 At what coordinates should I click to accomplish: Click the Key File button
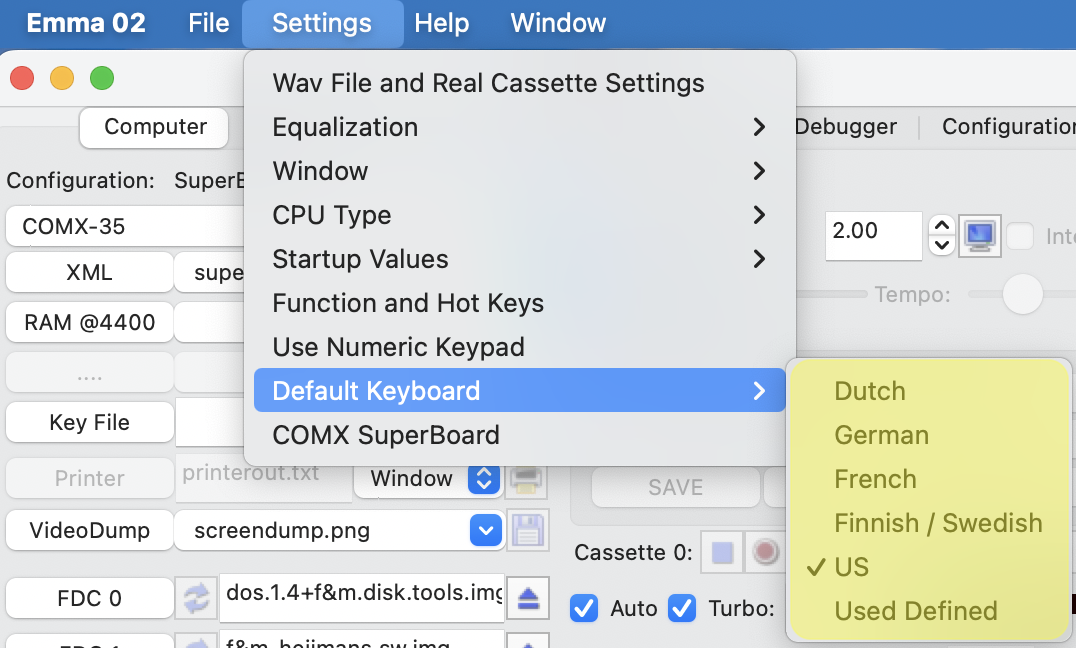(89, 422)
